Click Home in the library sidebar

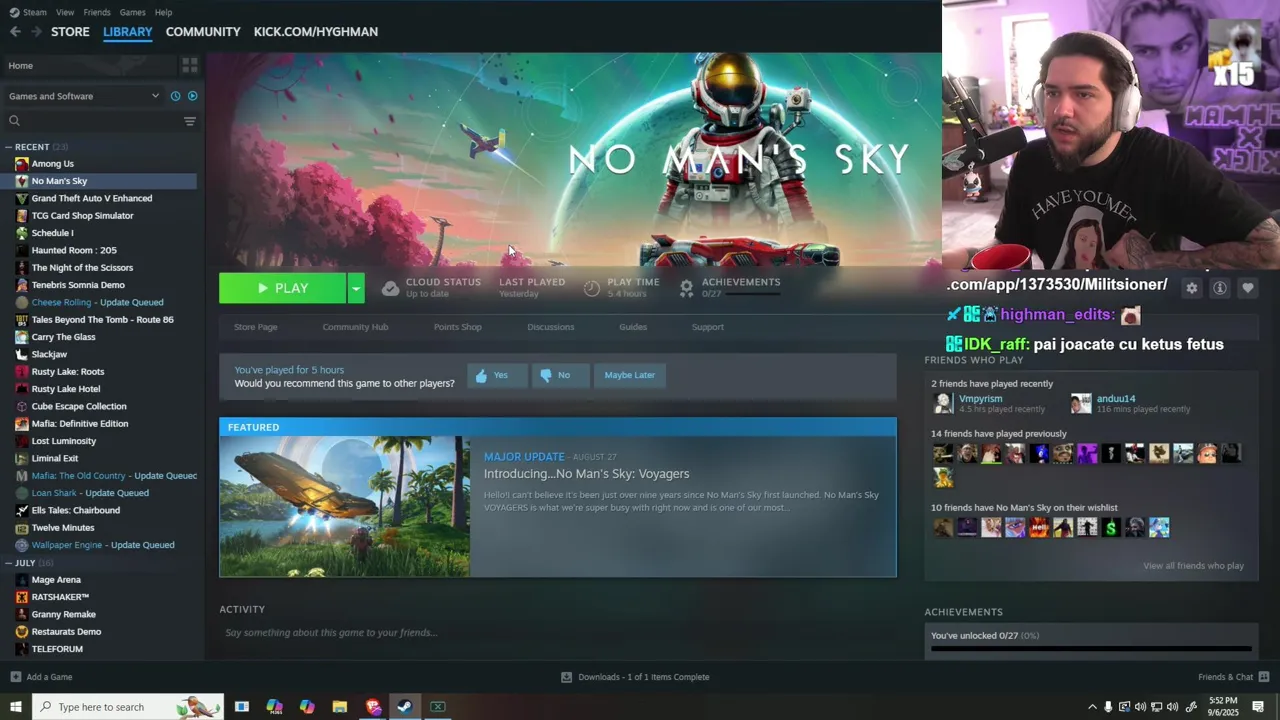[20, 66]
